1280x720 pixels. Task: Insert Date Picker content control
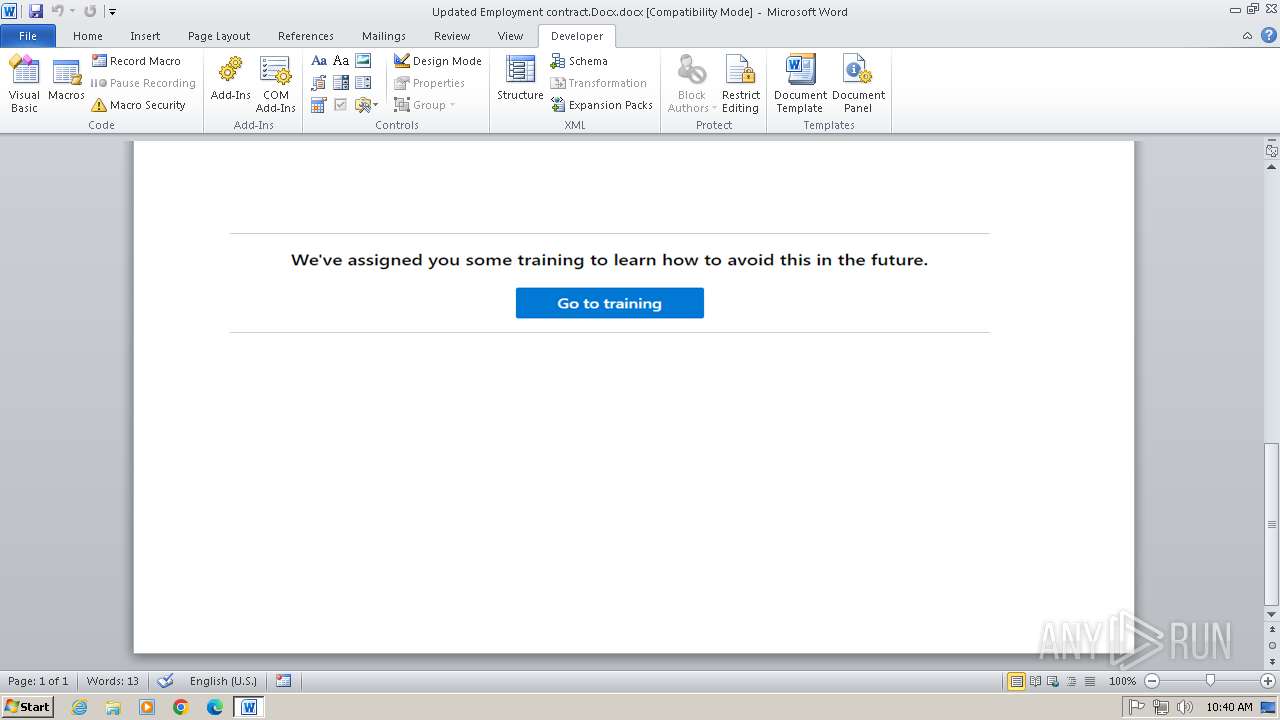click(319, 105)
